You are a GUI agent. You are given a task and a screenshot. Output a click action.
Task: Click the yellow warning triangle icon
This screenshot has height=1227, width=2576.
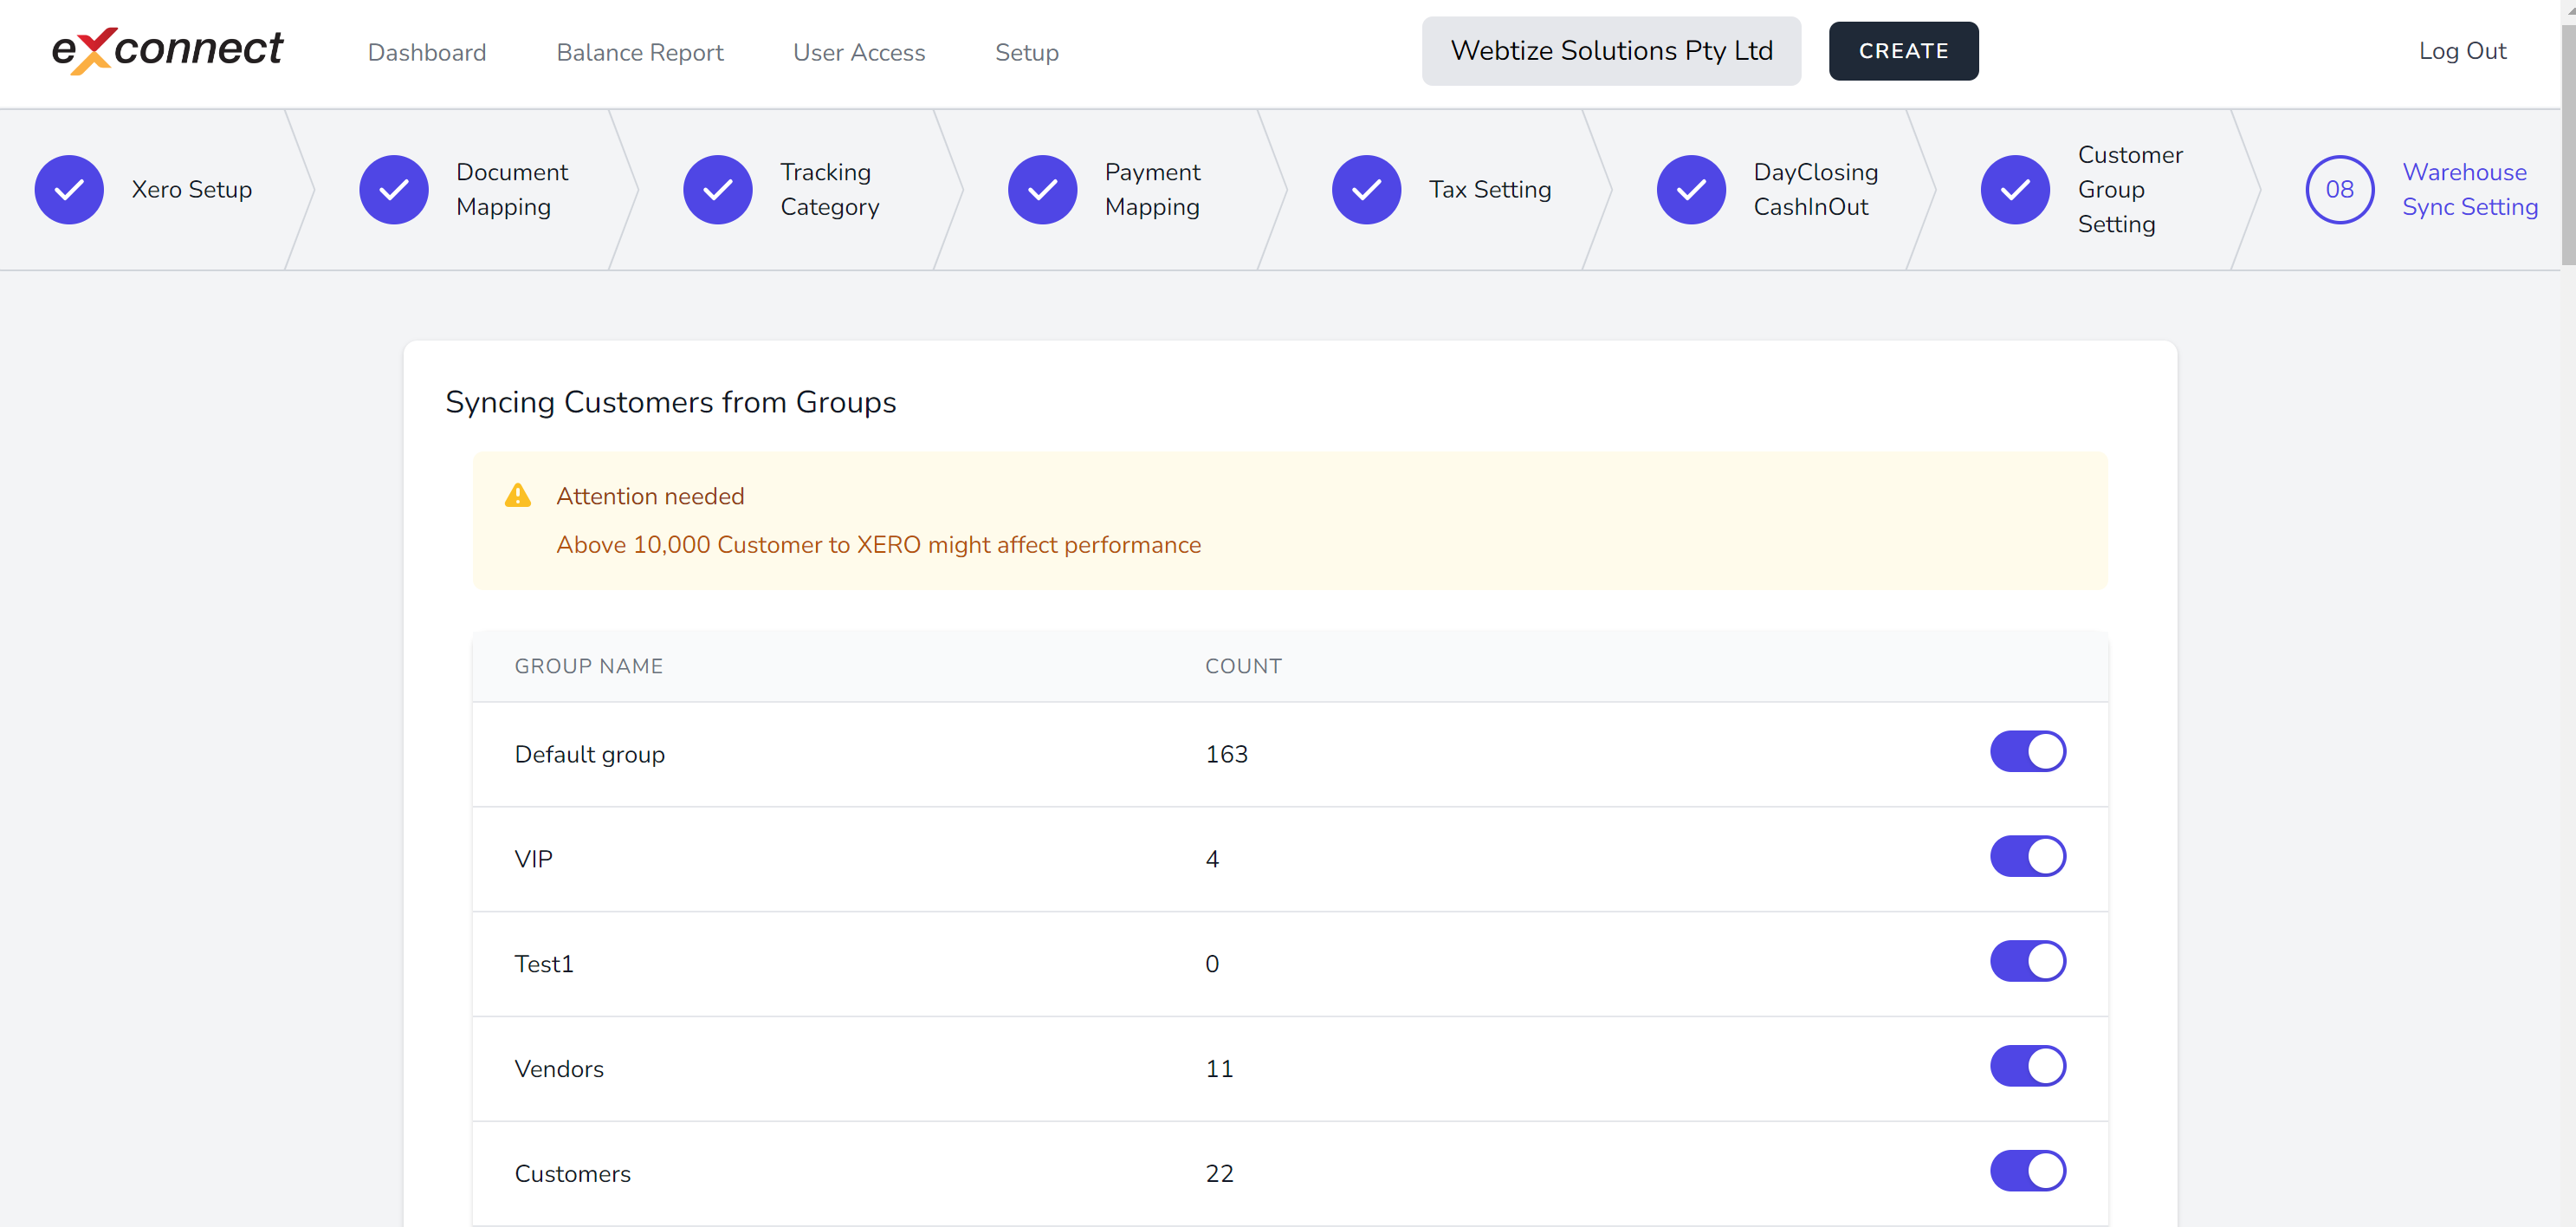tap(518, 495)
